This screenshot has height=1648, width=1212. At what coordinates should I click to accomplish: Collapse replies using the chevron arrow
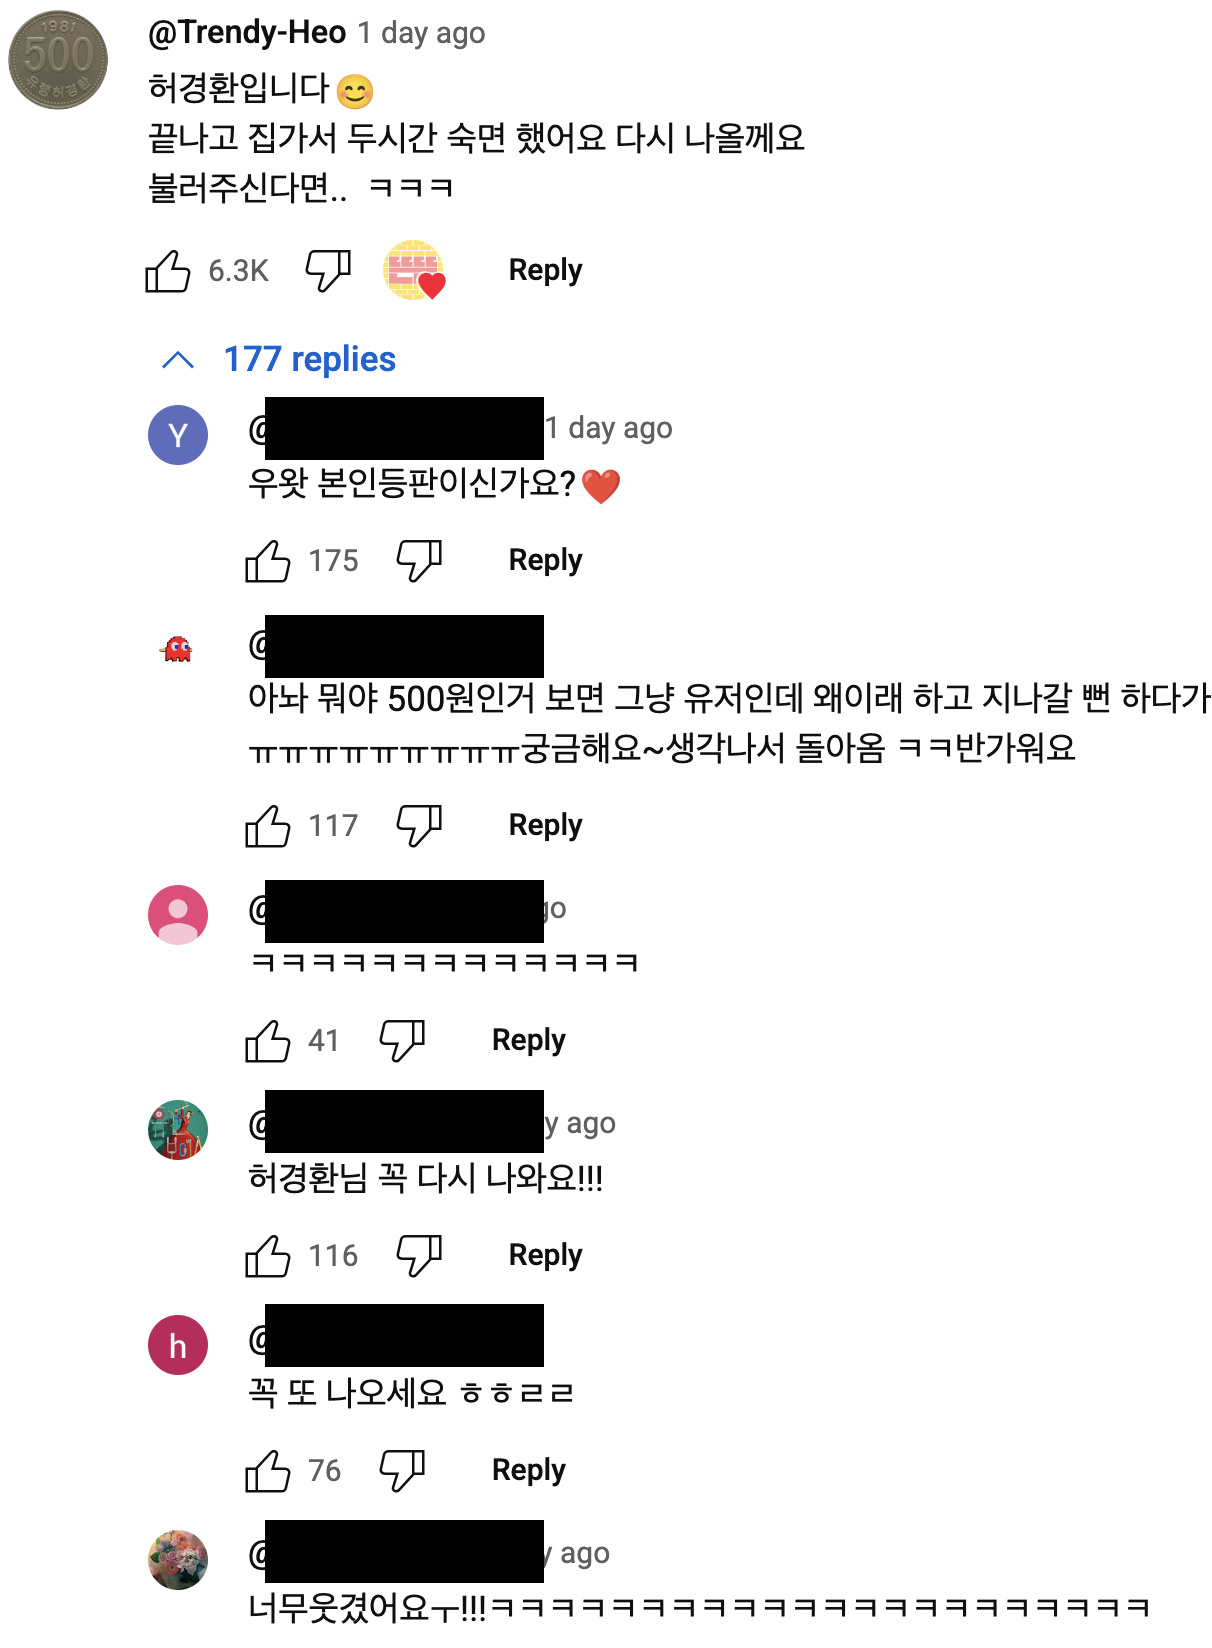[x=177, y=360]
